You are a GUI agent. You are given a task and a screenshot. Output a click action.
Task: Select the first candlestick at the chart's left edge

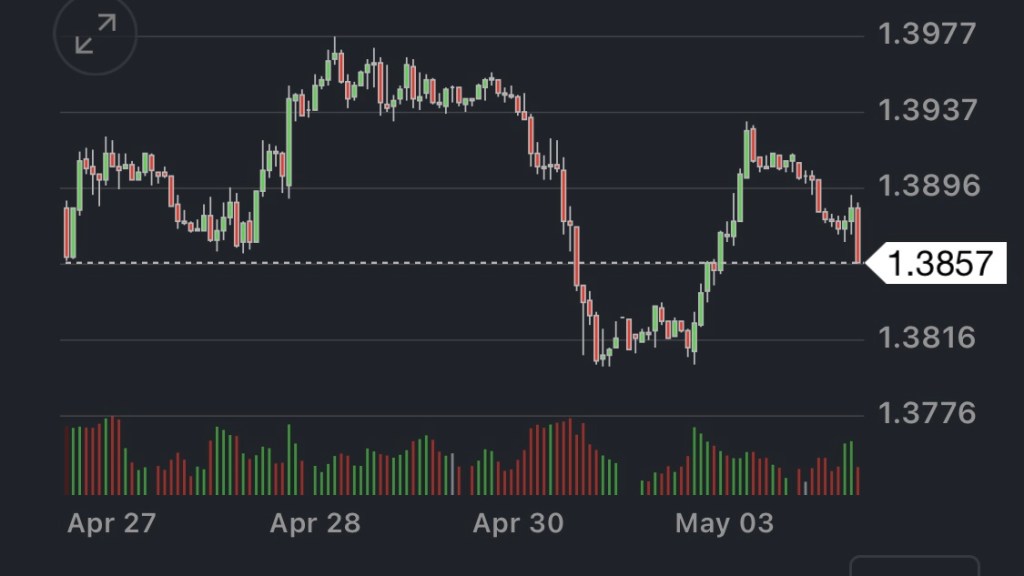tap(67, 232)
